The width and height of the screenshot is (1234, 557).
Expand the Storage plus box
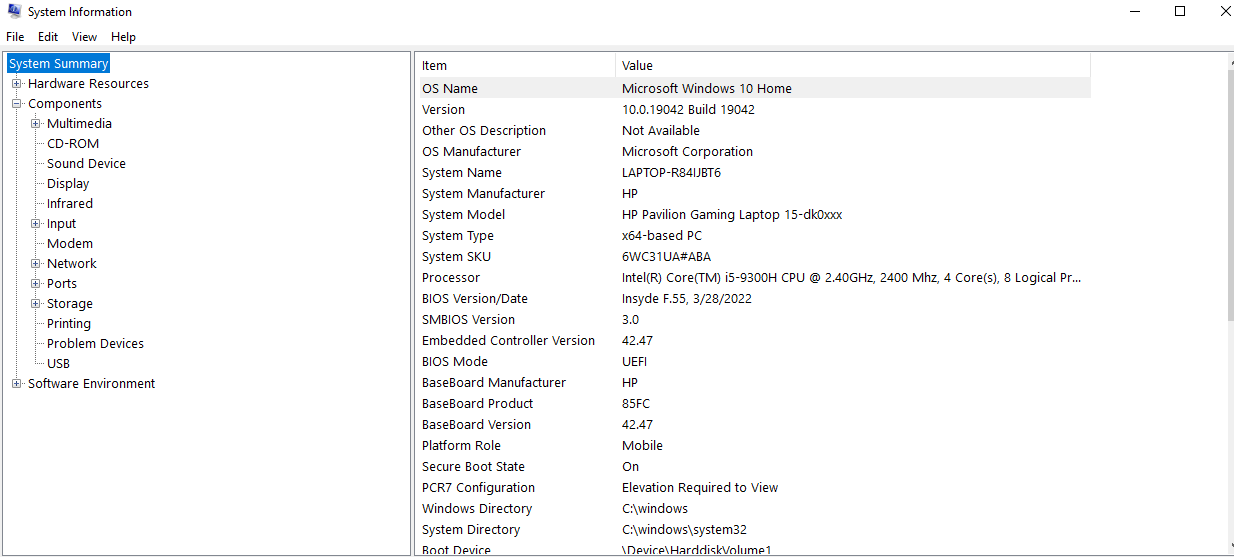[35, 304]
